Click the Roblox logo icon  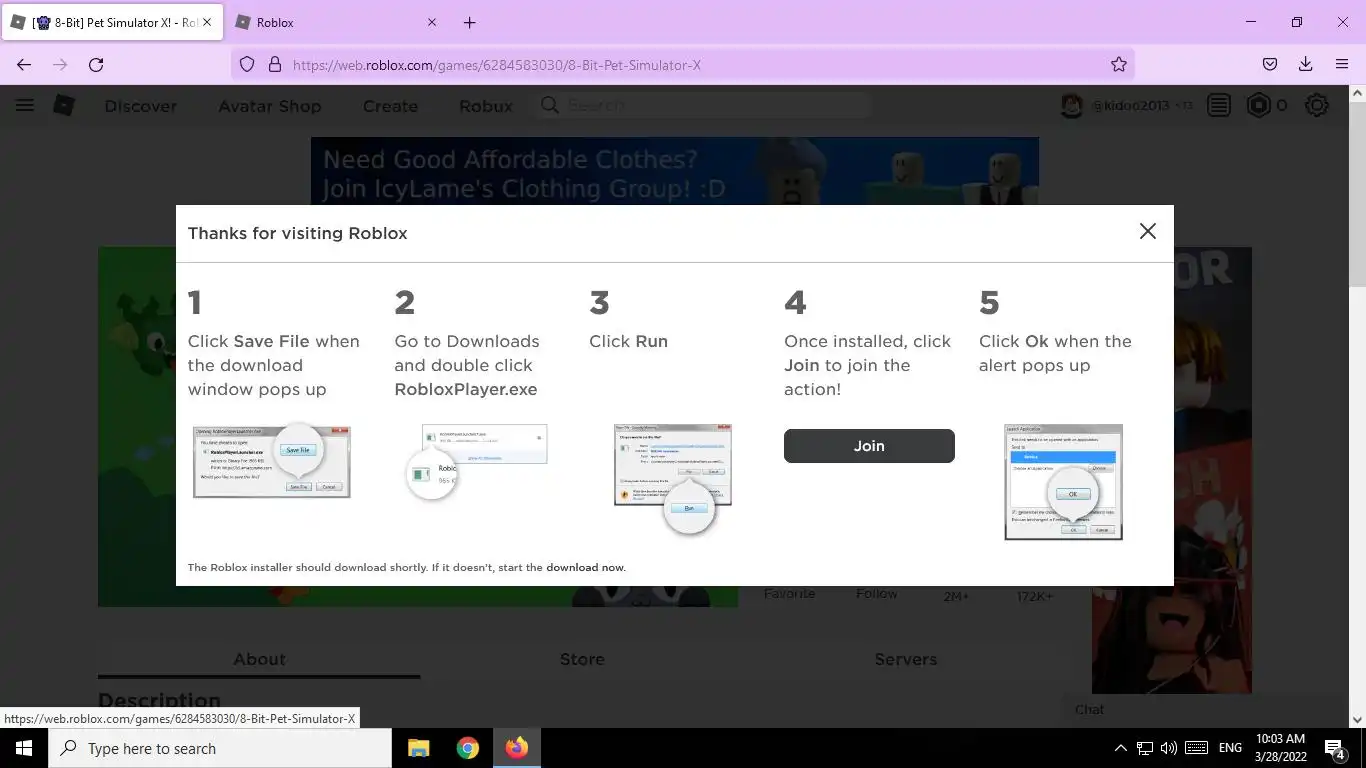[x=64, y=105]
